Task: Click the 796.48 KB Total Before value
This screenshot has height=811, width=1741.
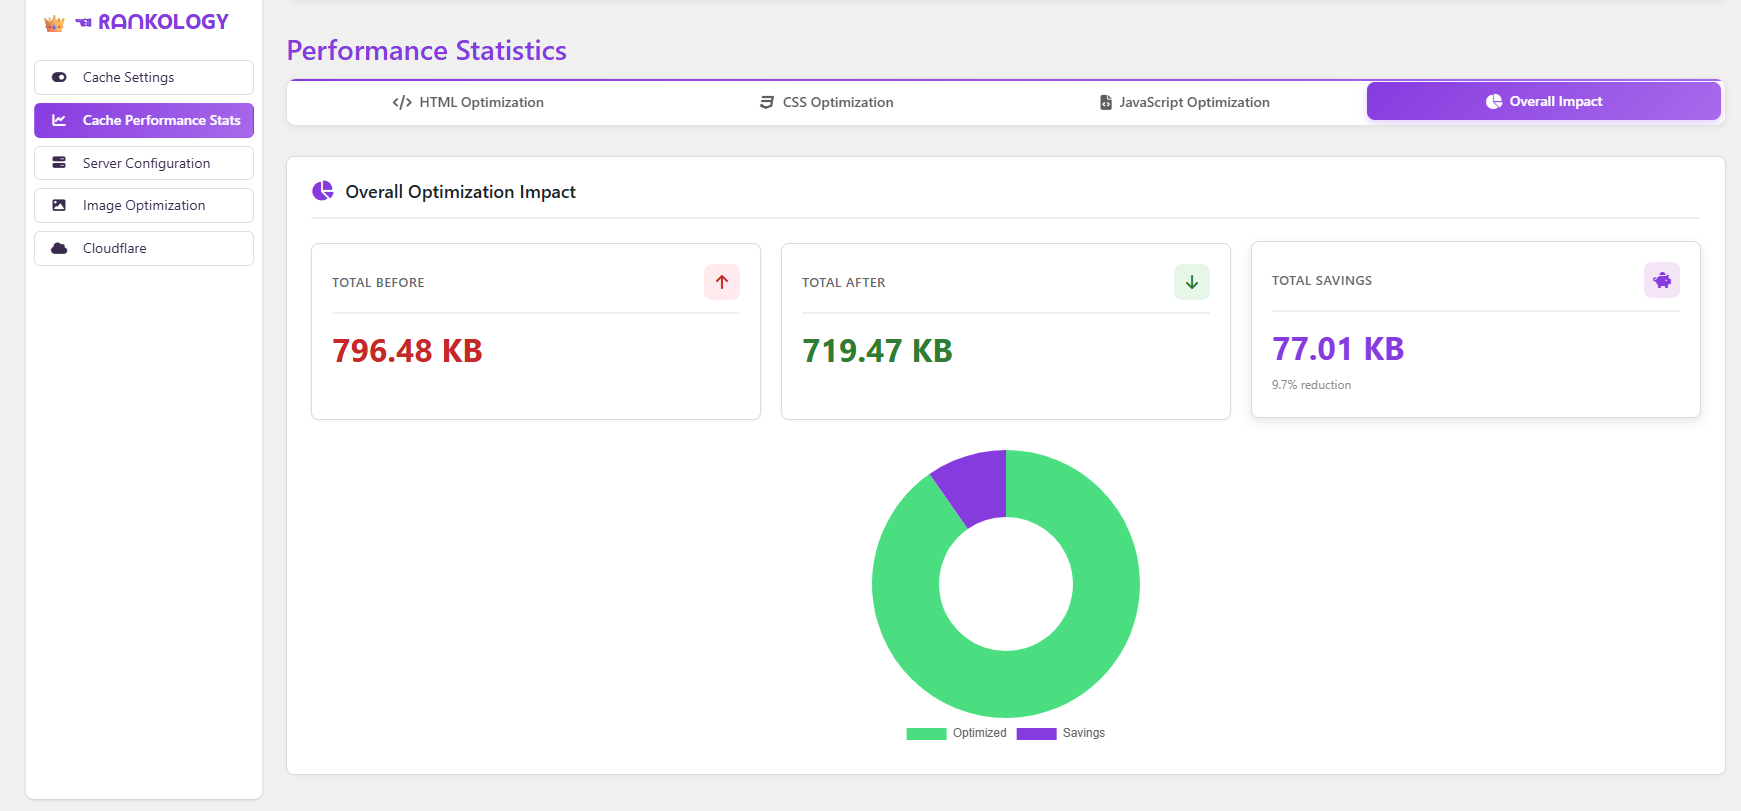Action: (407, 351)
